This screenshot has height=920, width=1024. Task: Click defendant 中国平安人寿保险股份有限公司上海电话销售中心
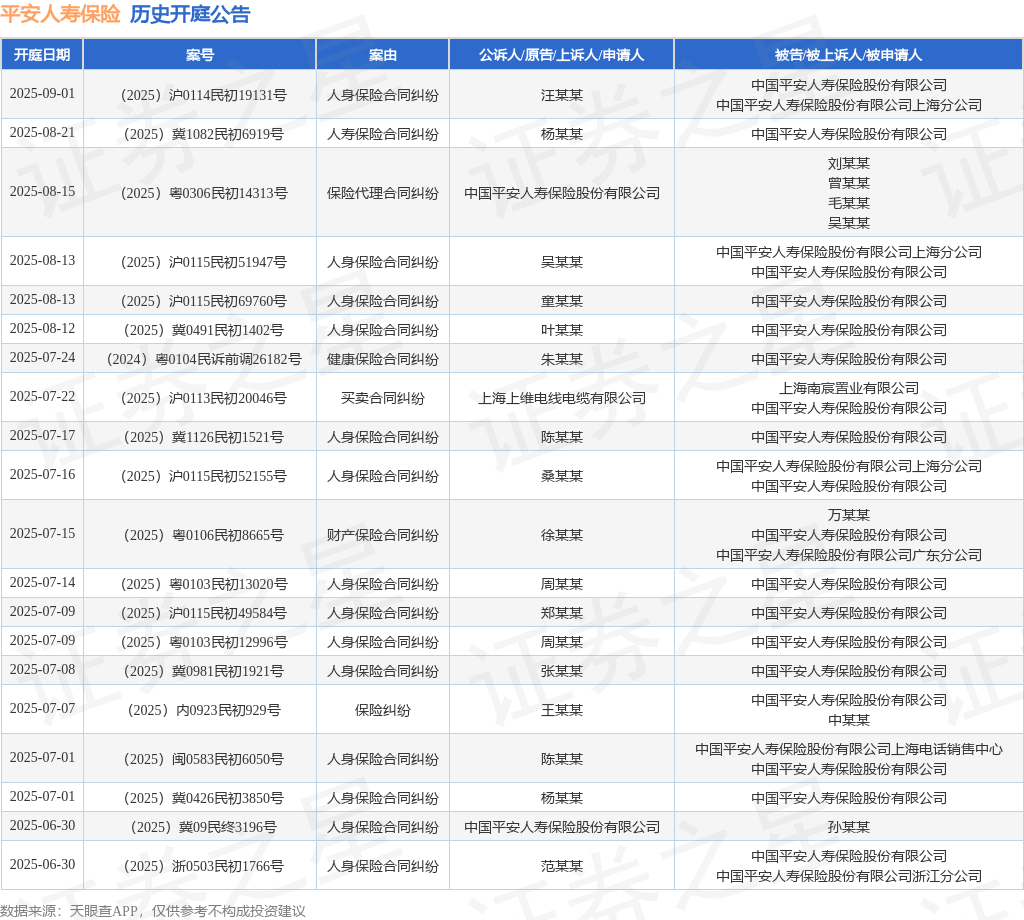848,749
